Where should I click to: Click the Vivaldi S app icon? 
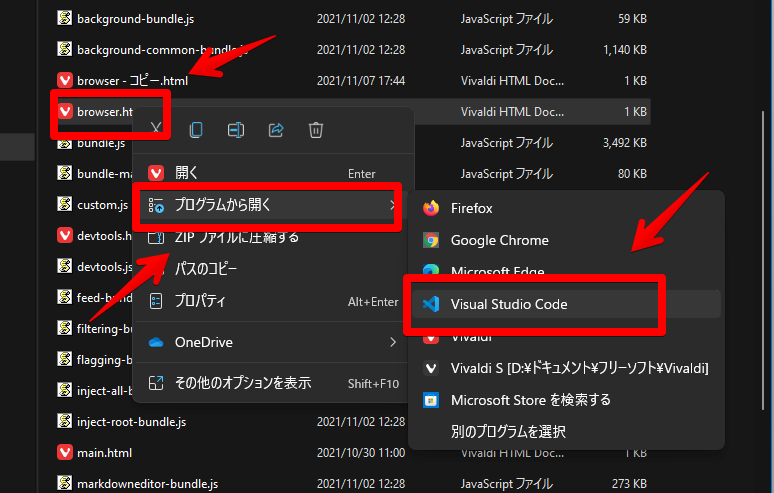pos(431,368)
